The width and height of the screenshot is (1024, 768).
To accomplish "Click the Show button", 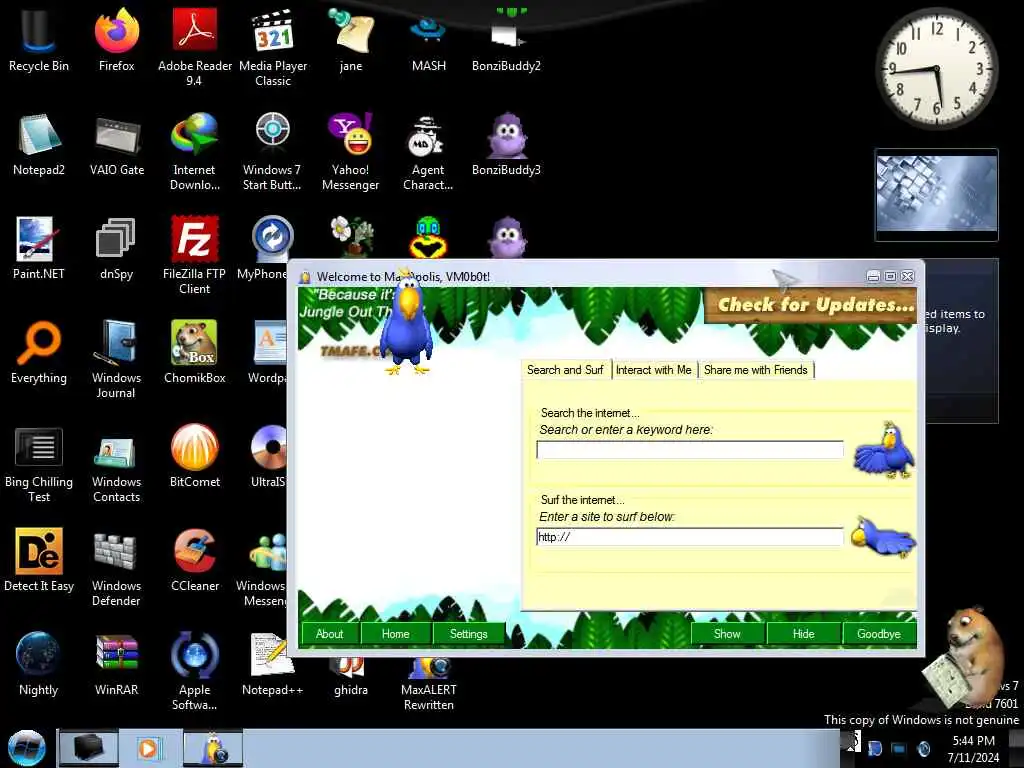I will pos(727,633).
